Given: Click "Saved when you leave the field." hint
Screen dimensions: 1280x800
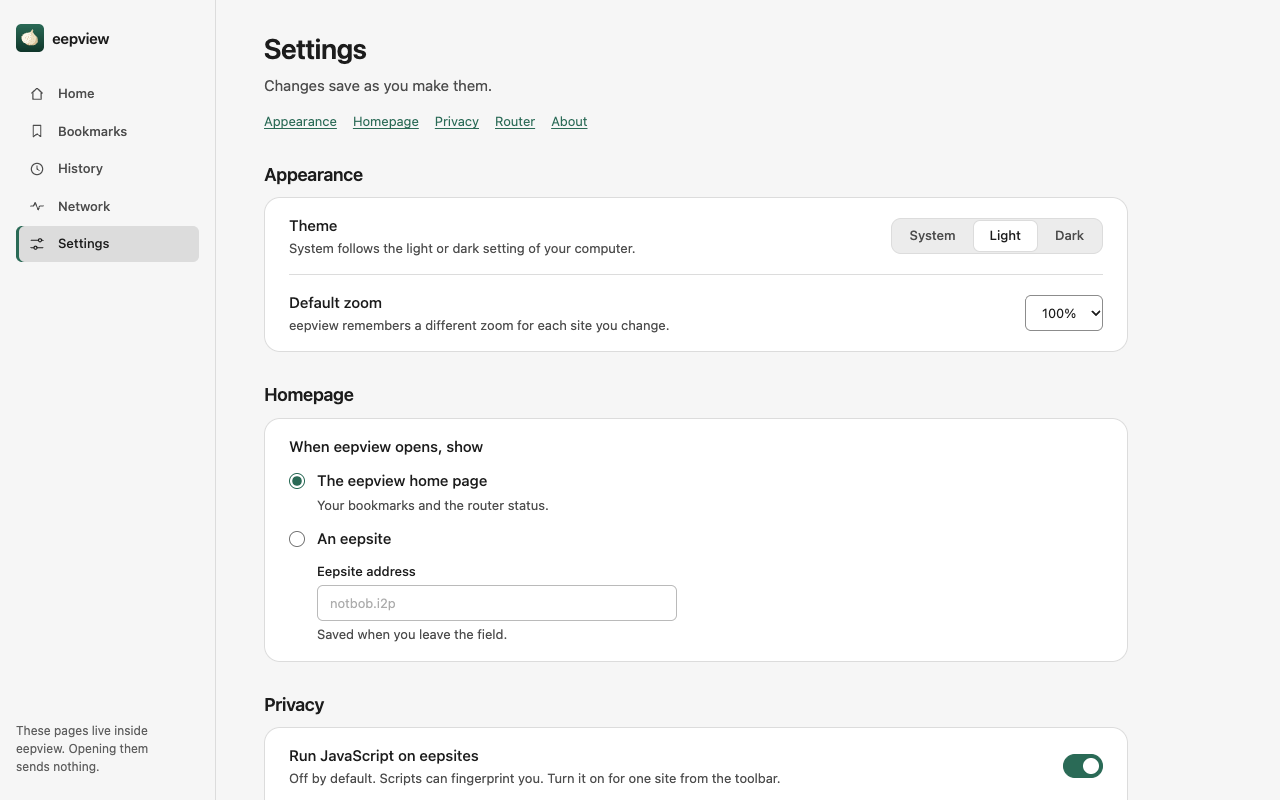Looking at the screenshot, I should click(x=412, y=634).
